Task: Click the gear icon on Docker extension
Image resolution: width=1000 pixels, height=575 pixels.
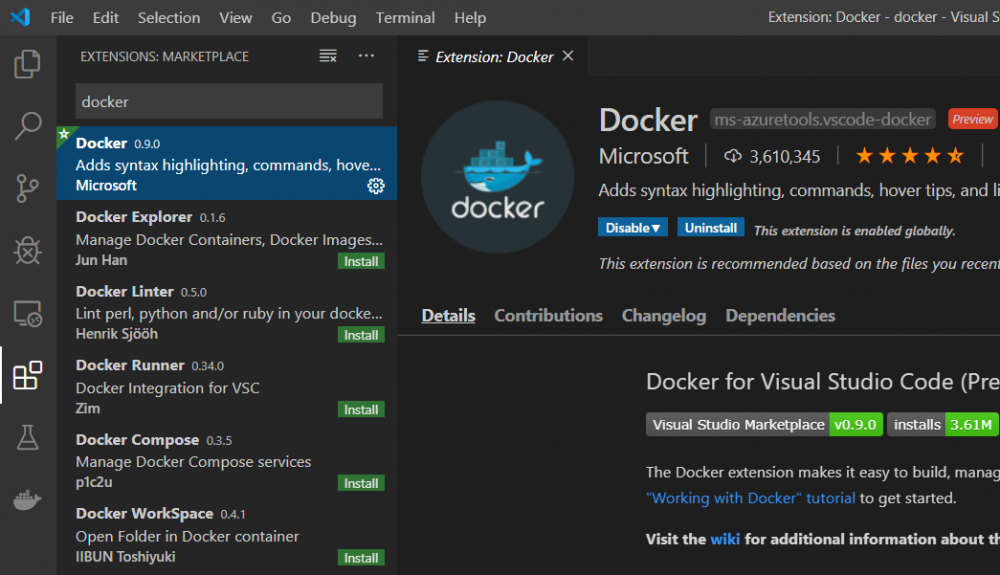Action: [376, 185]
